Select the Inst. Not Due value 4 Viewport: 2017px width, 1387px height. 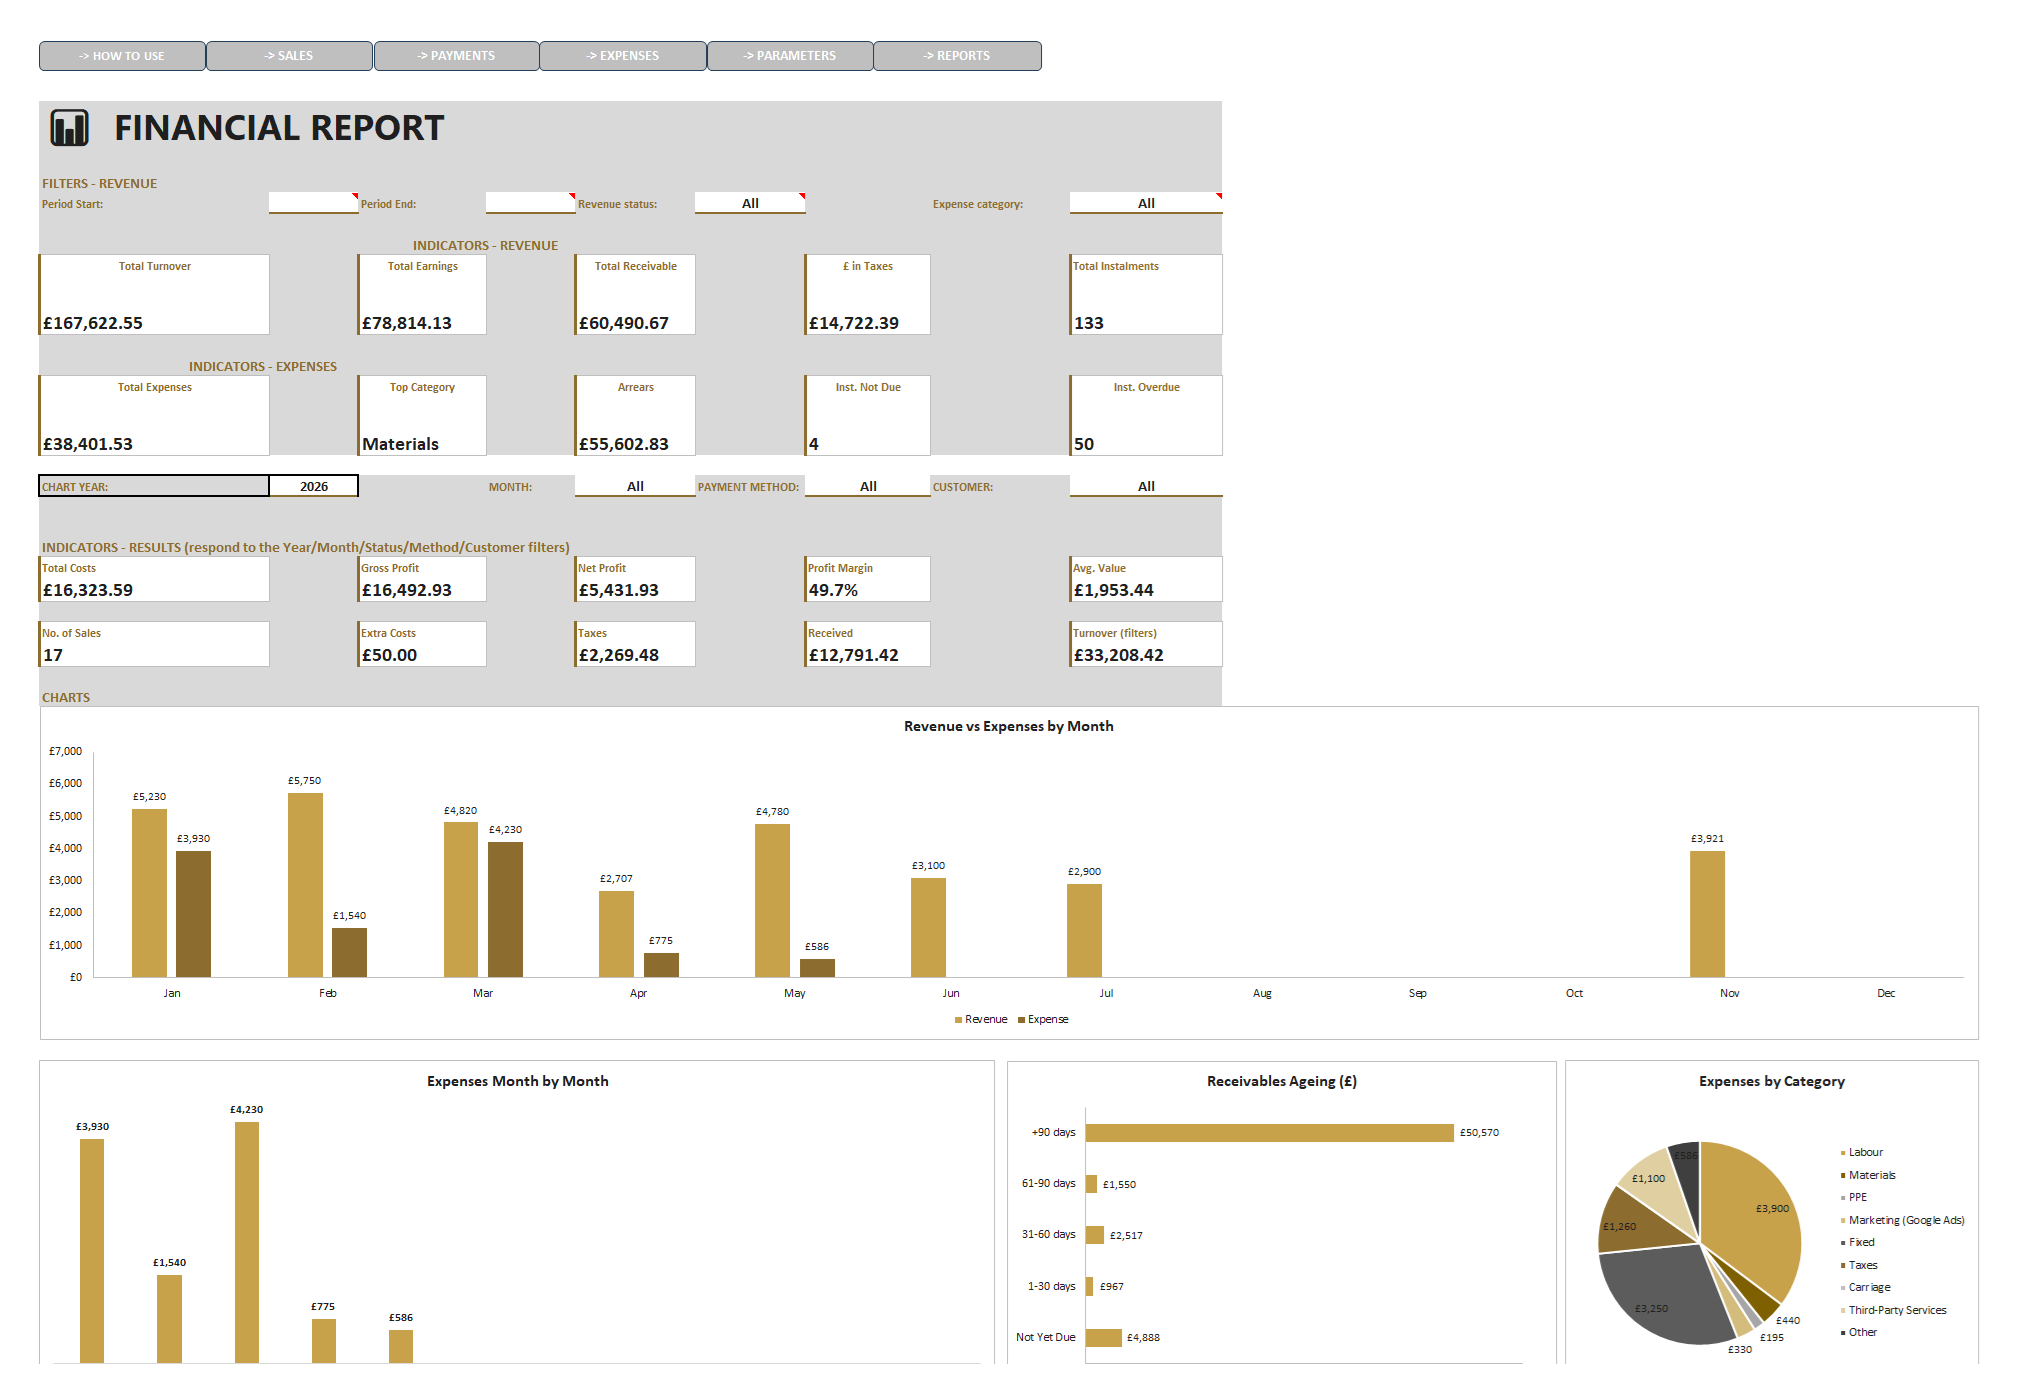(x=814, y=444)
